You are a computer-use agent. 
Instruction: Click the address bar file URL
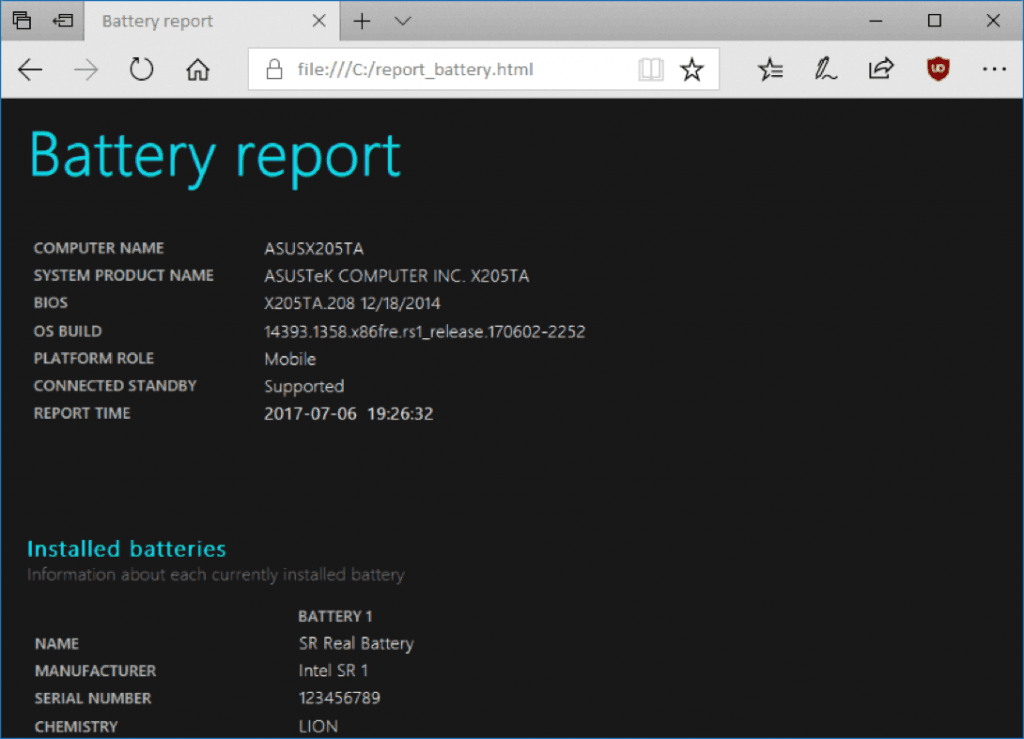click(415, 69)
